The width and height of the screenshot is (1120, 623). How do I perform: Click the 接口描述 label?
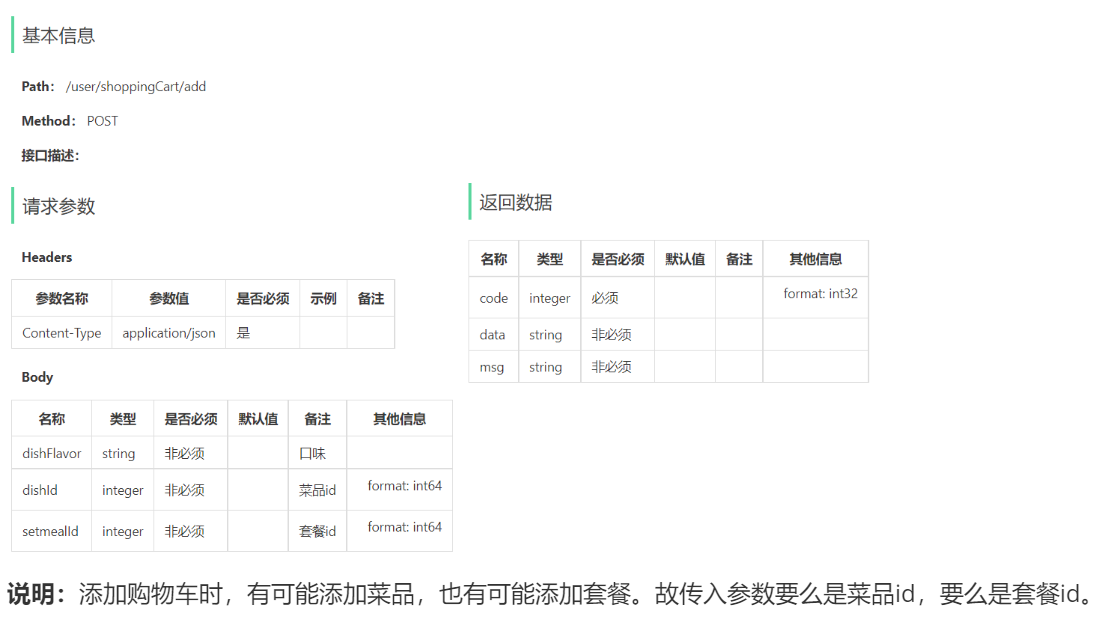coord(50,155)
